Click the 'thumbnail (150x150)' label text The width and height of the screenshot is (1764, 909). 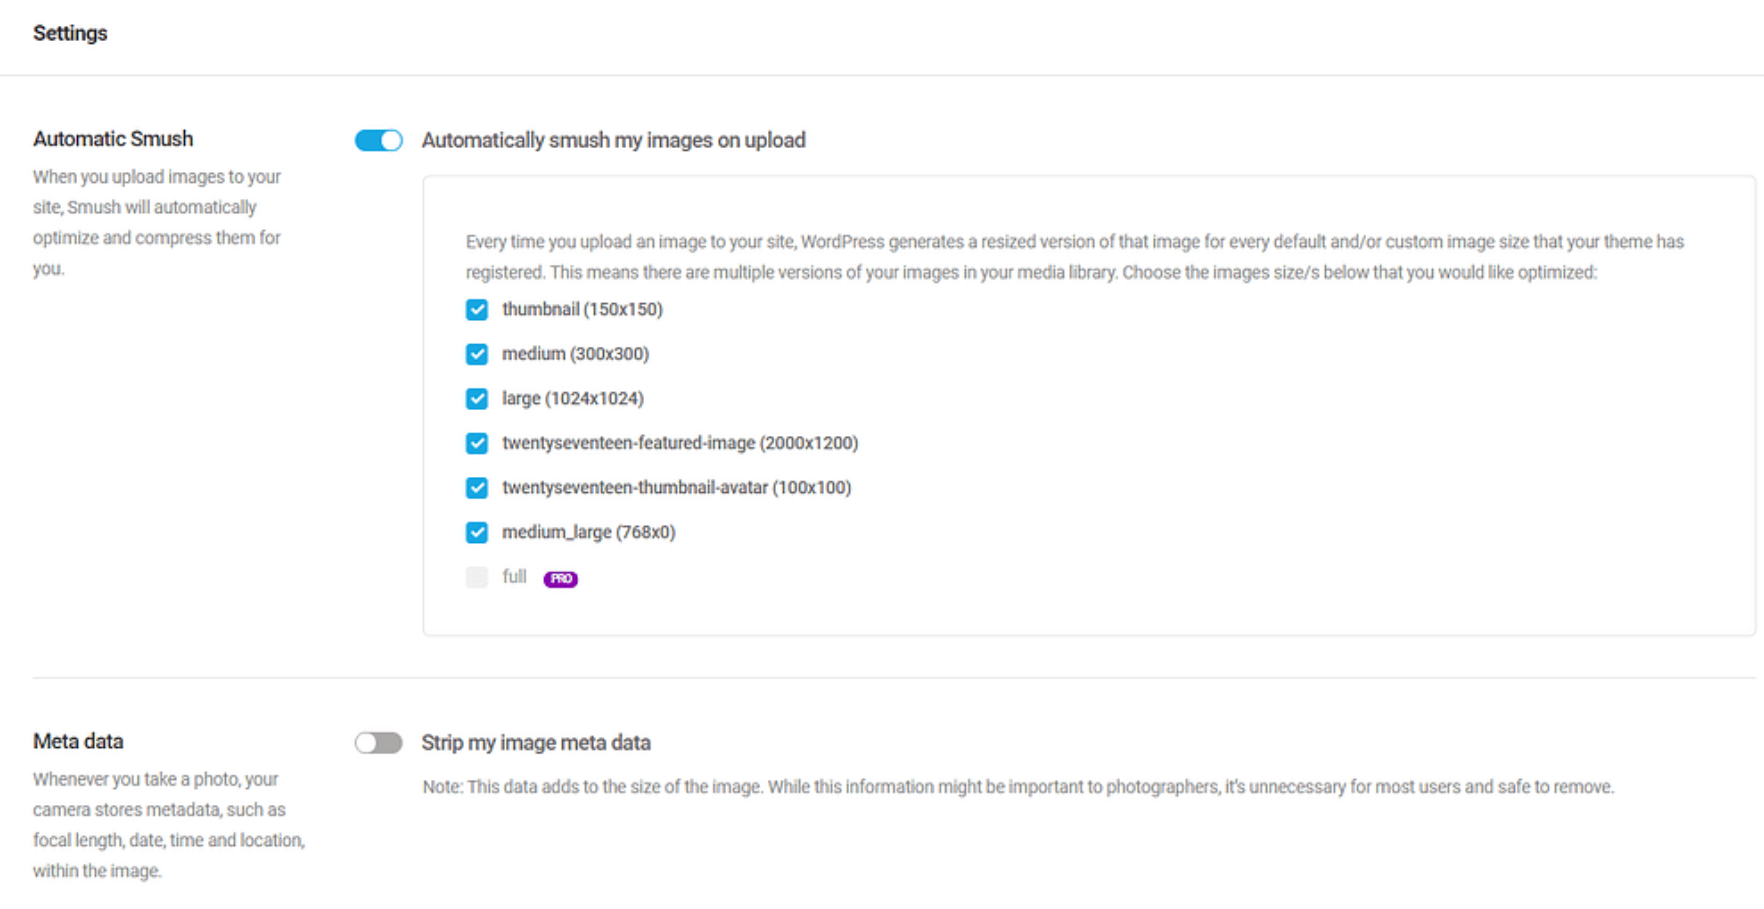582,310
